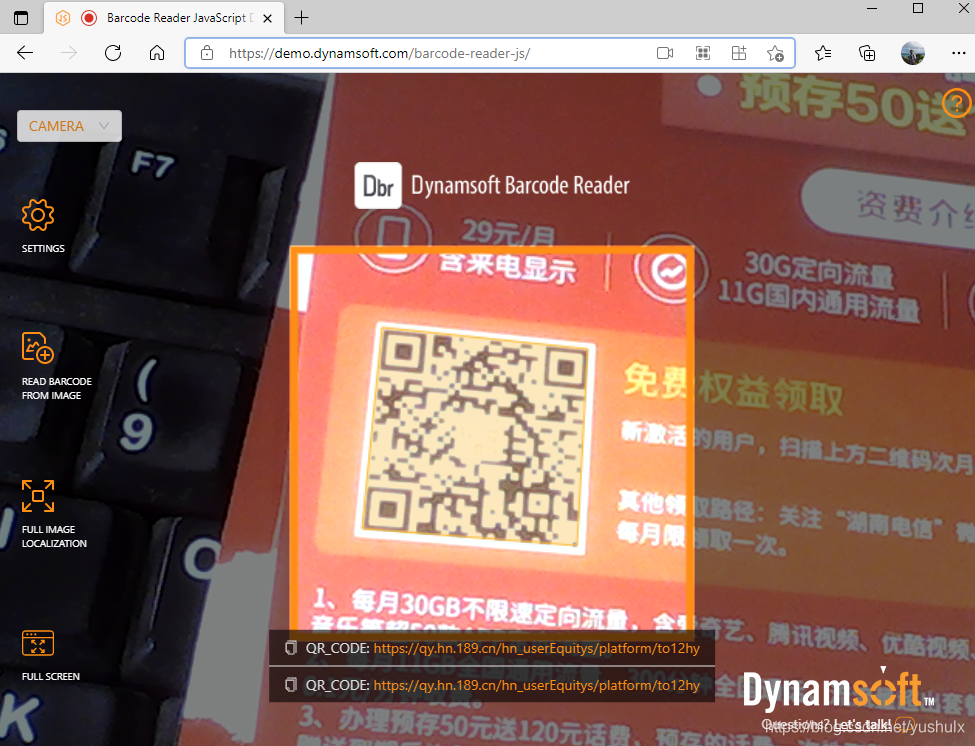Add this page to favorites star
This screenshot has height=746, width=975.
pos(775,53)
